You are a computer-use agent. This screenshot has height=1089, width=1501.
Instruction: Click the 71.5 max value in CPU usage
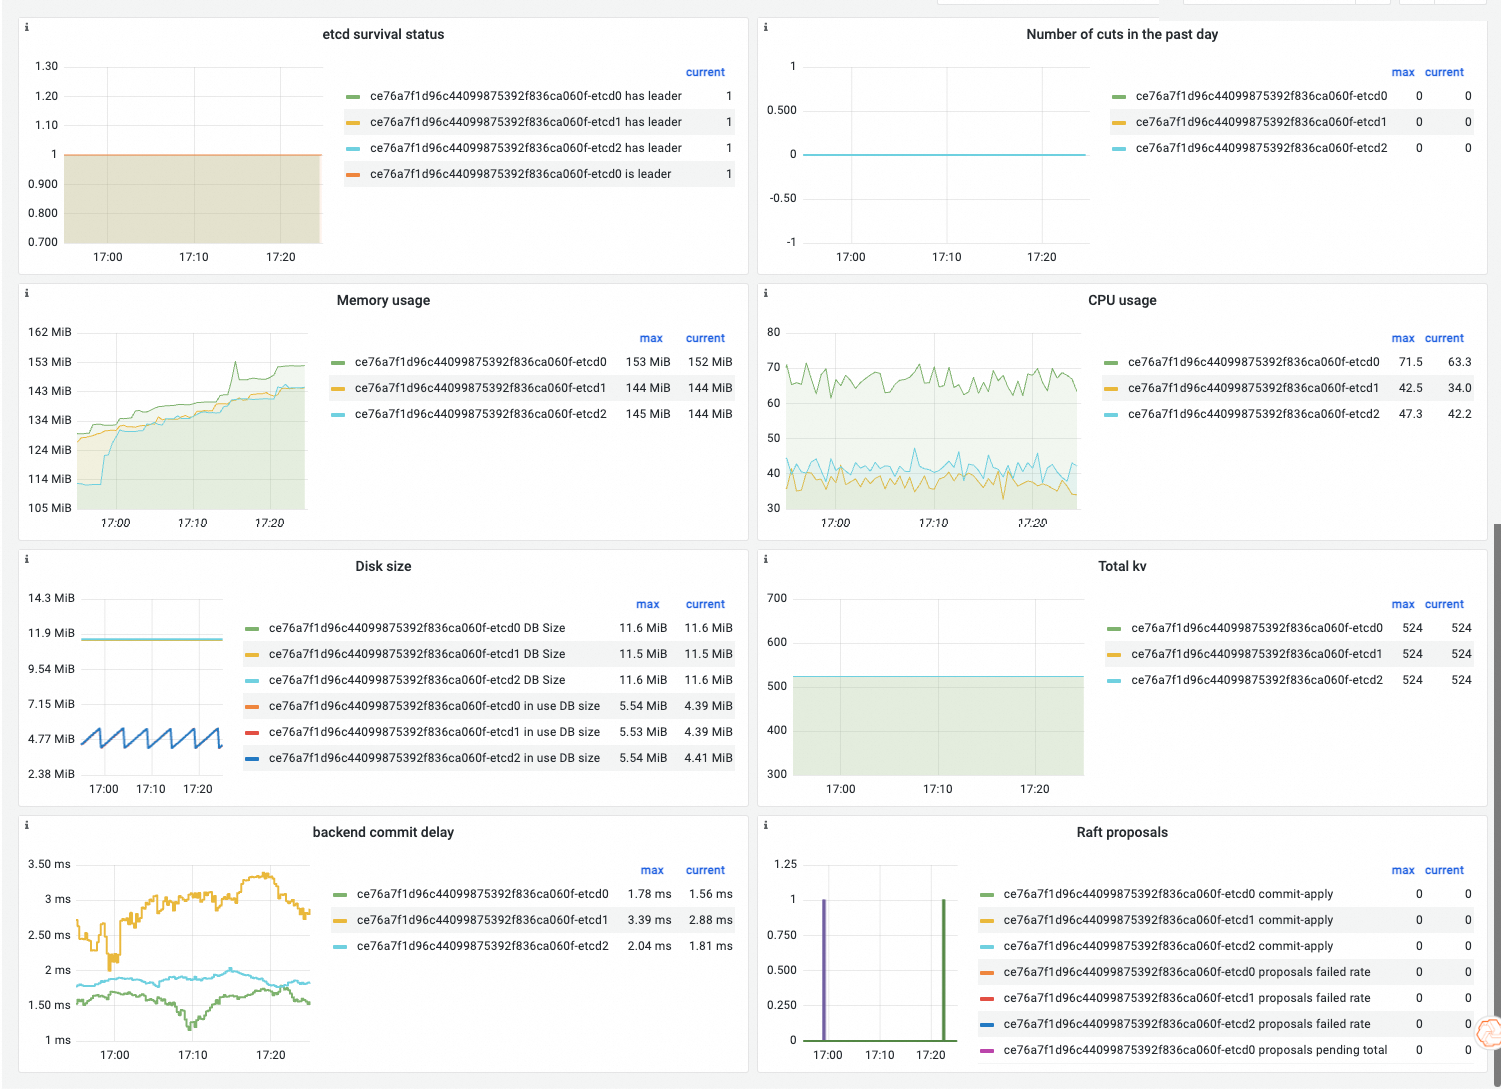pyautogui.click(x=1411, y=362)
